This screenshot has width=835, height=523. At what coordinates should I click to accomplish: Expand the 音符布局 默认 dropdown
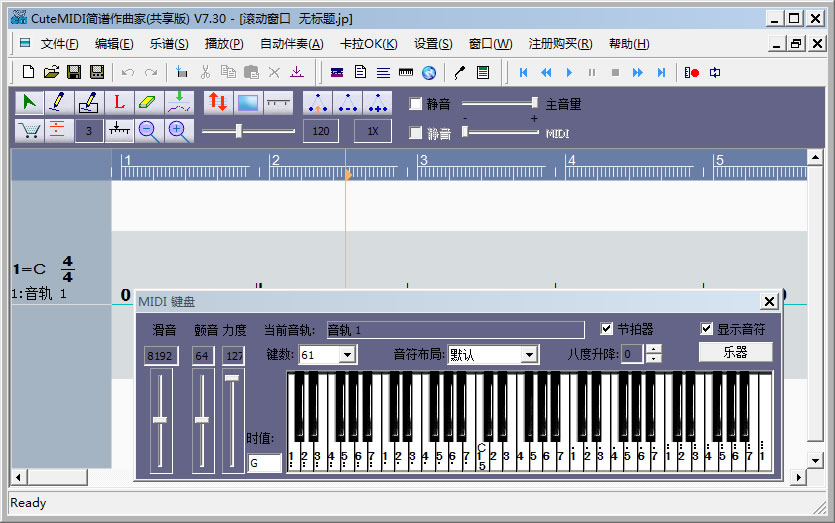pyautogui.click(x=529, y=355)
